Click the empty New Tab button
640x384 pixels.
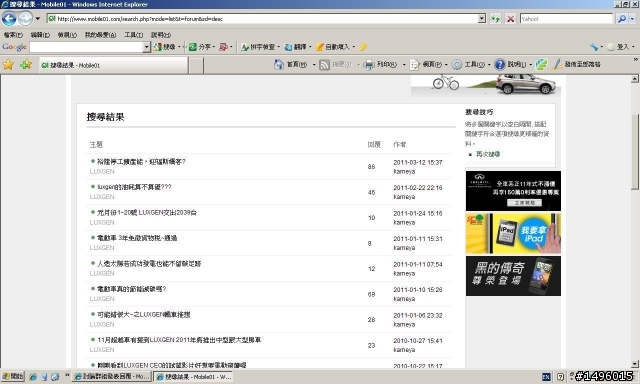(x=196, y=65)
